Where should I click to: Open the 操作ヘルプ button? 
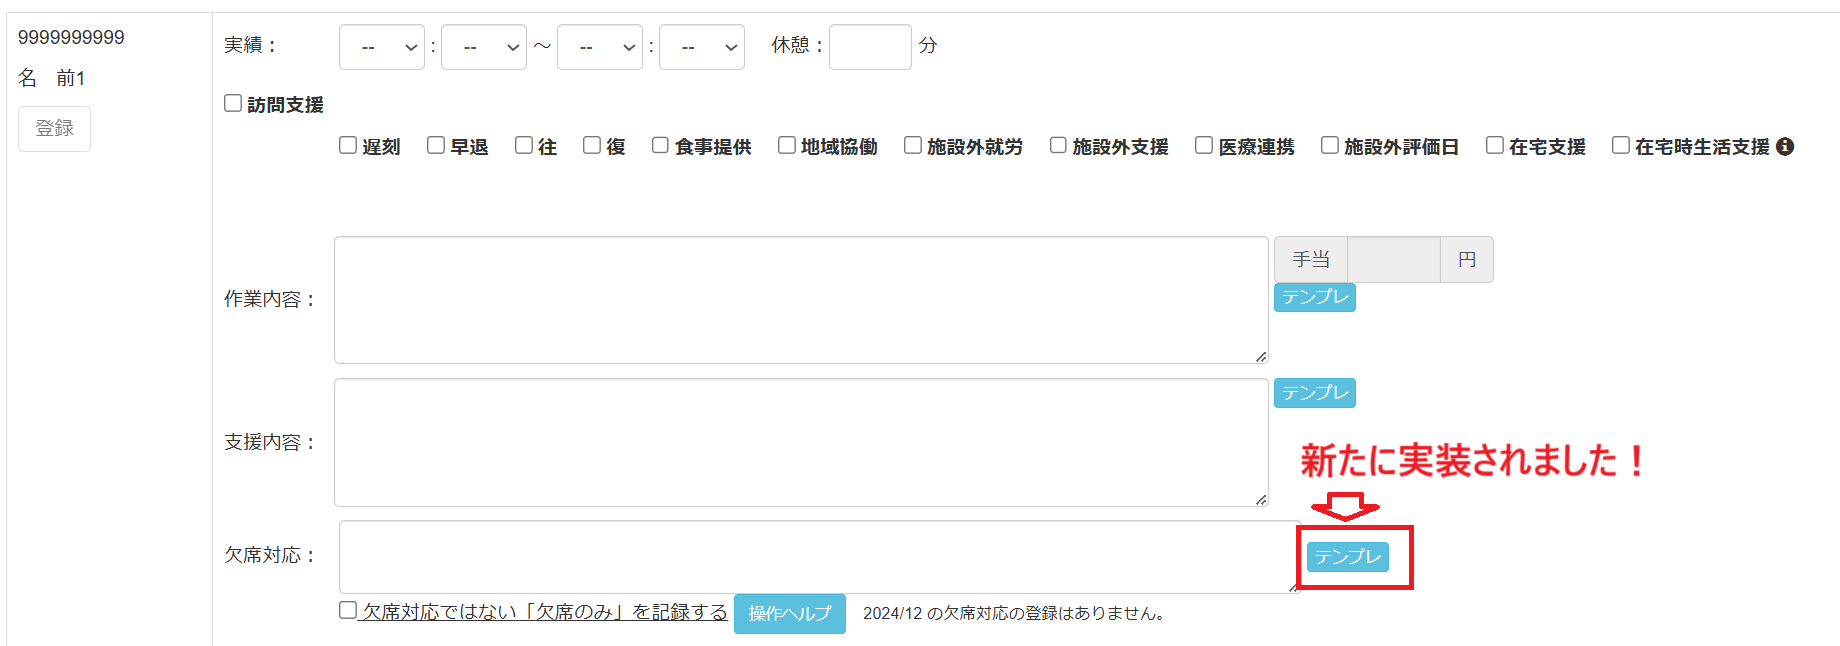point(789,614)
